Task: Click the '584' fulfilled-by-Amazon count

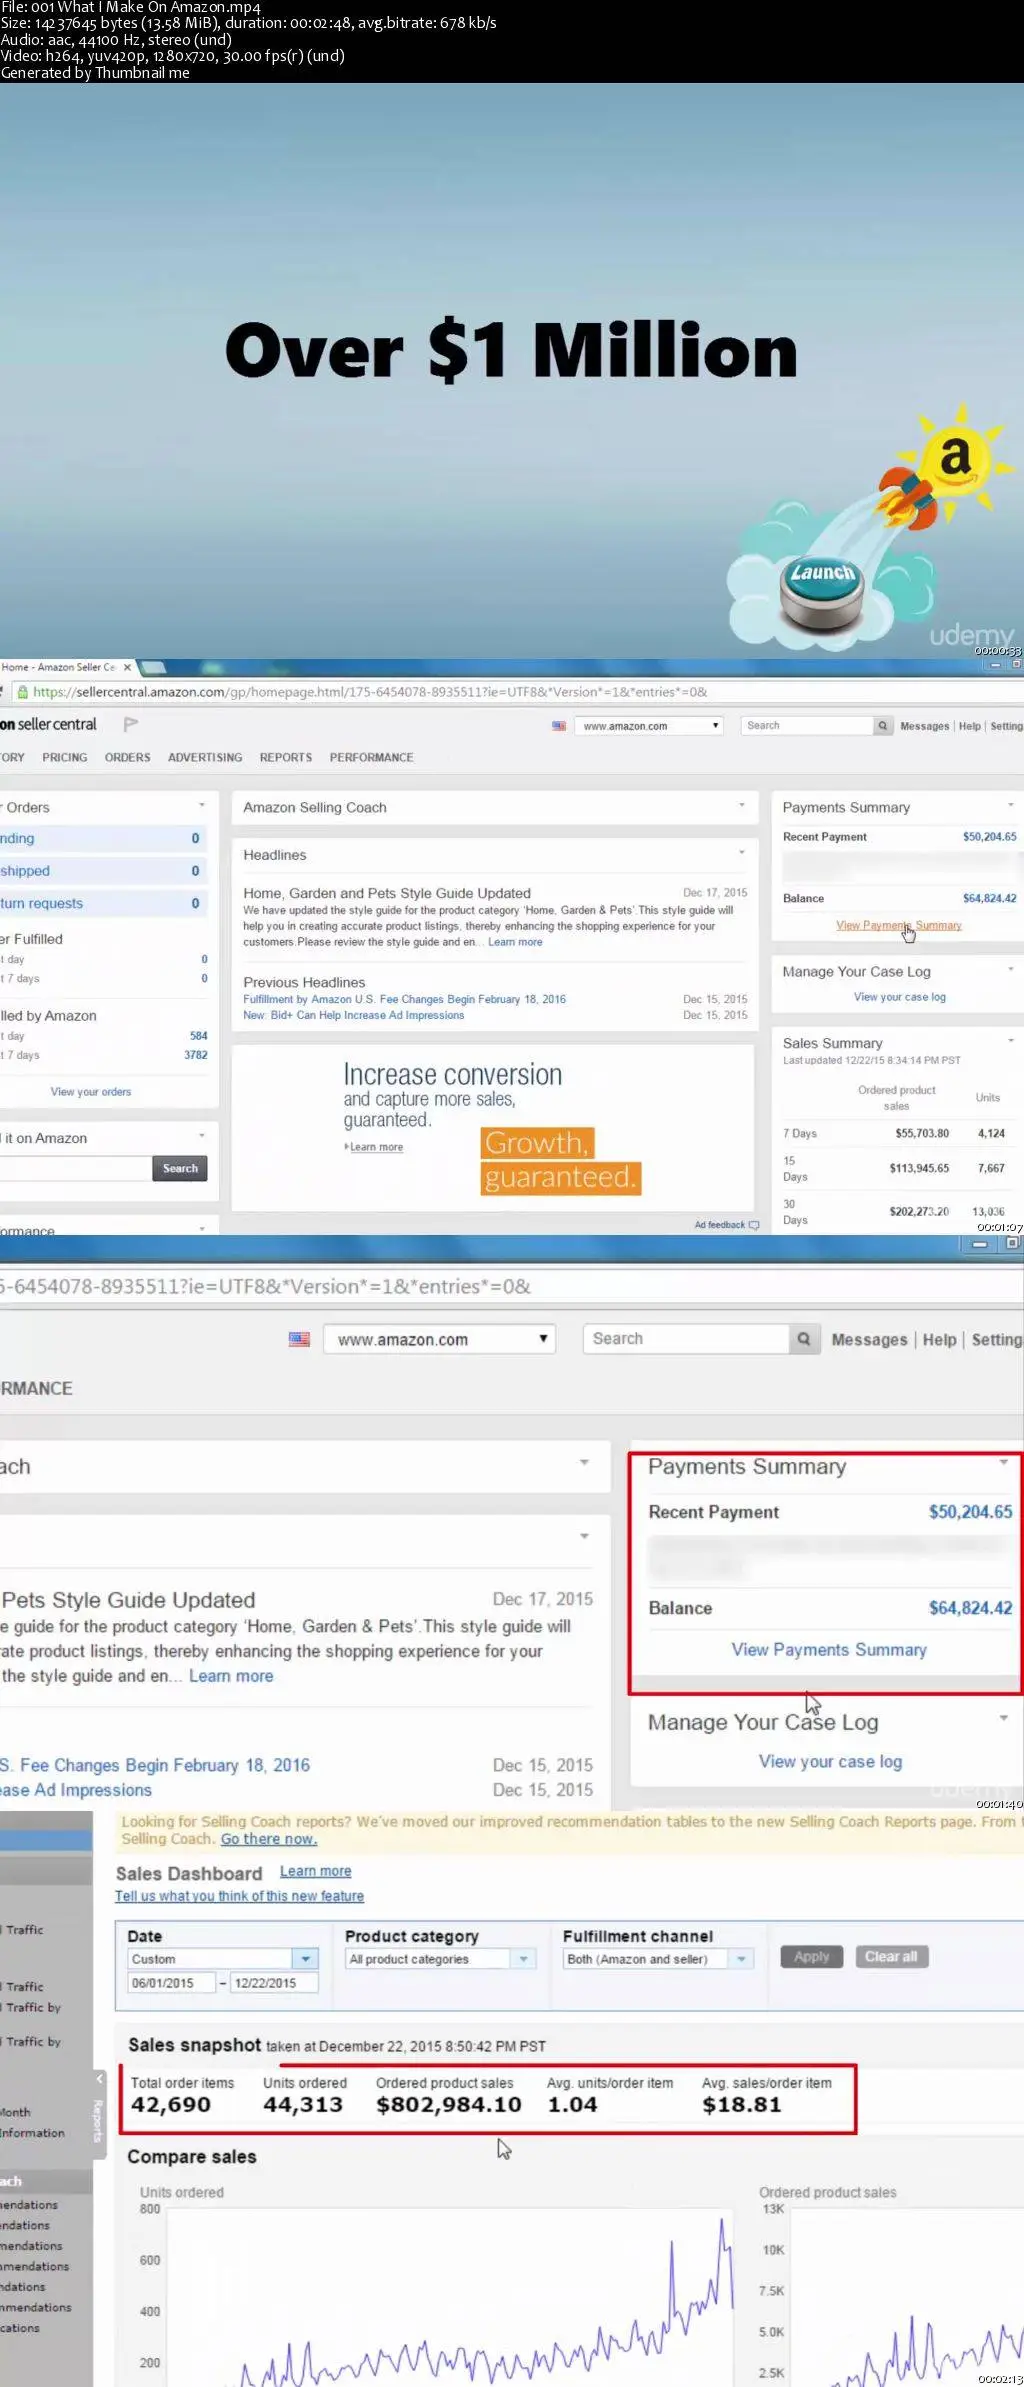Action: click(199, 1036)
